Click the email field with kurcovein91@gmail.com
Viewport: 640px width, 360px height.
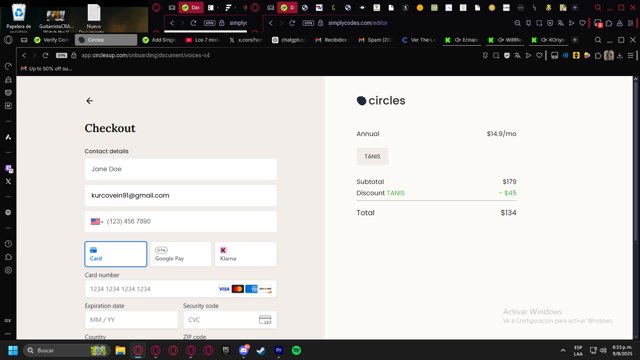[x=180, y=196]
